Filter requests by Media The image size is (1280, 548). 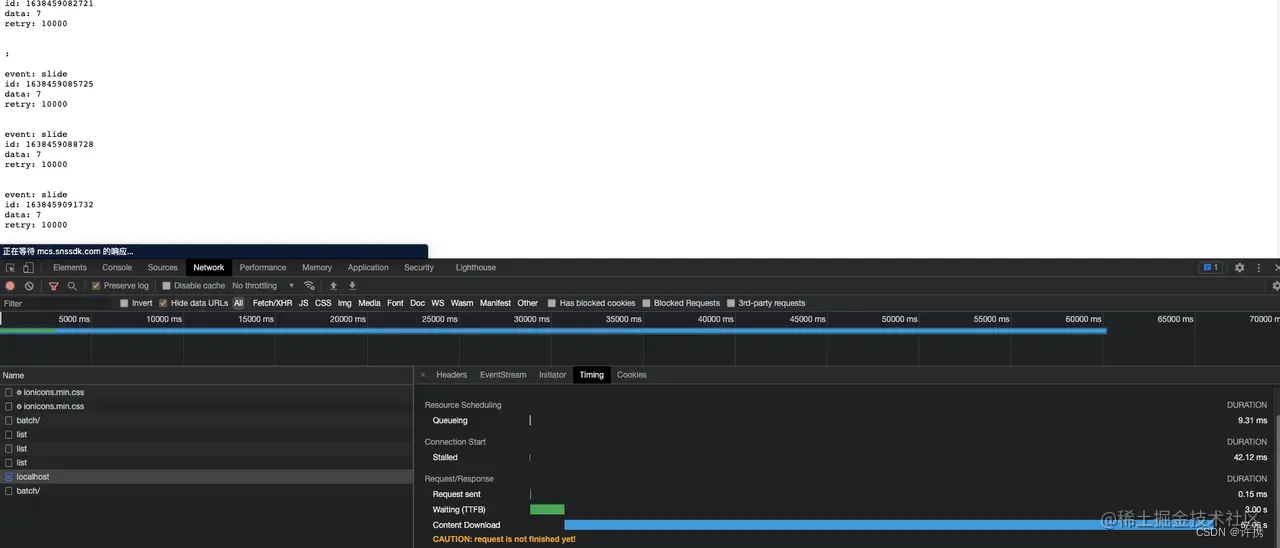[370, 303]
